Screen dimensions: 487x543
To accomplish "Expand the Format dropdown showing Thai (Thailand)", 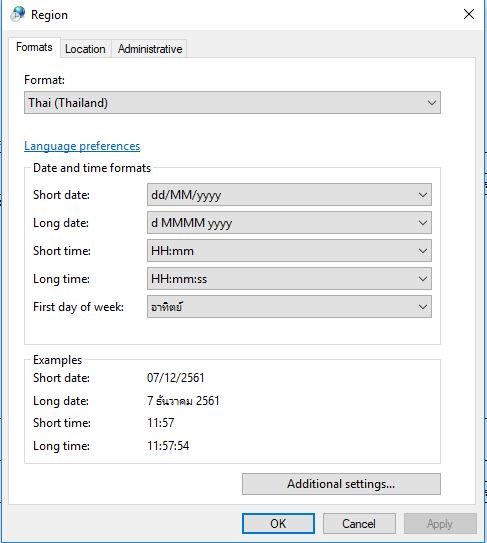I will point(232,103).
